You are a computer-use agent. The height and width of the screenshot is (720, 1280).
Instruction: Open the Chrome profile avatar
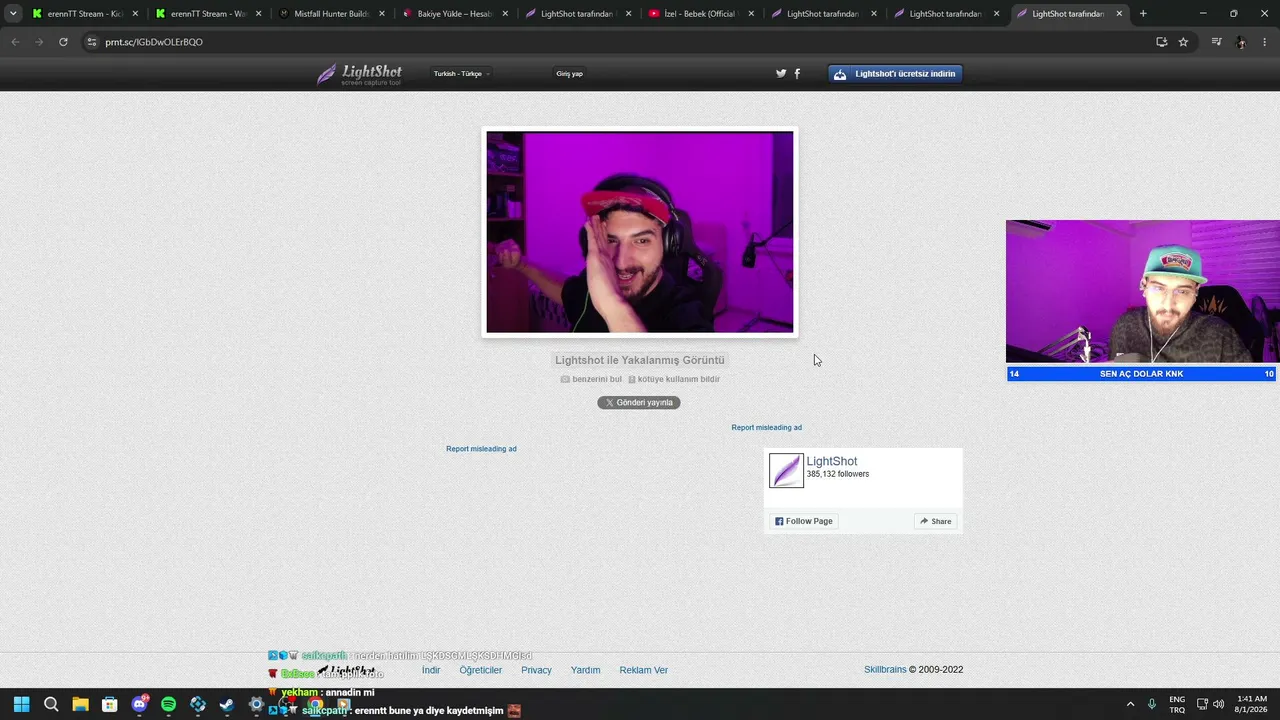click(x=1241, y=42)
